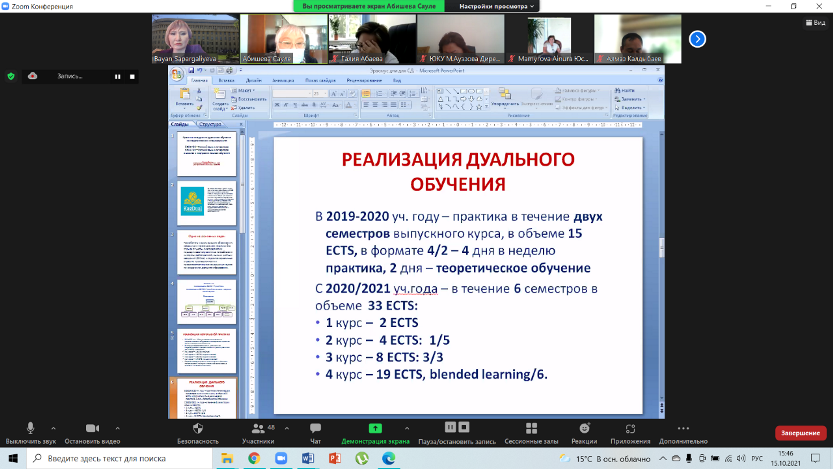Screen dimensions: 833x469
Task: Switch to the Structure (Структура) pane tab
Action: [x=211, y=124]
